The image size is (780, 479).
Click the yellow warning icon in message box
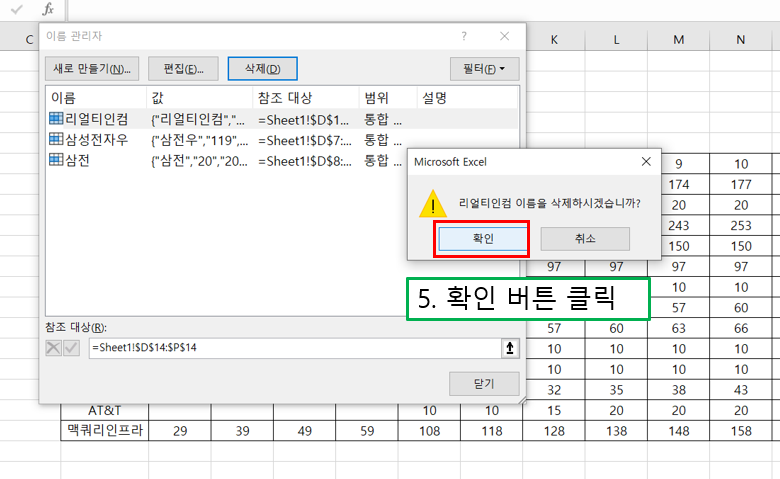tap(433, 204)
